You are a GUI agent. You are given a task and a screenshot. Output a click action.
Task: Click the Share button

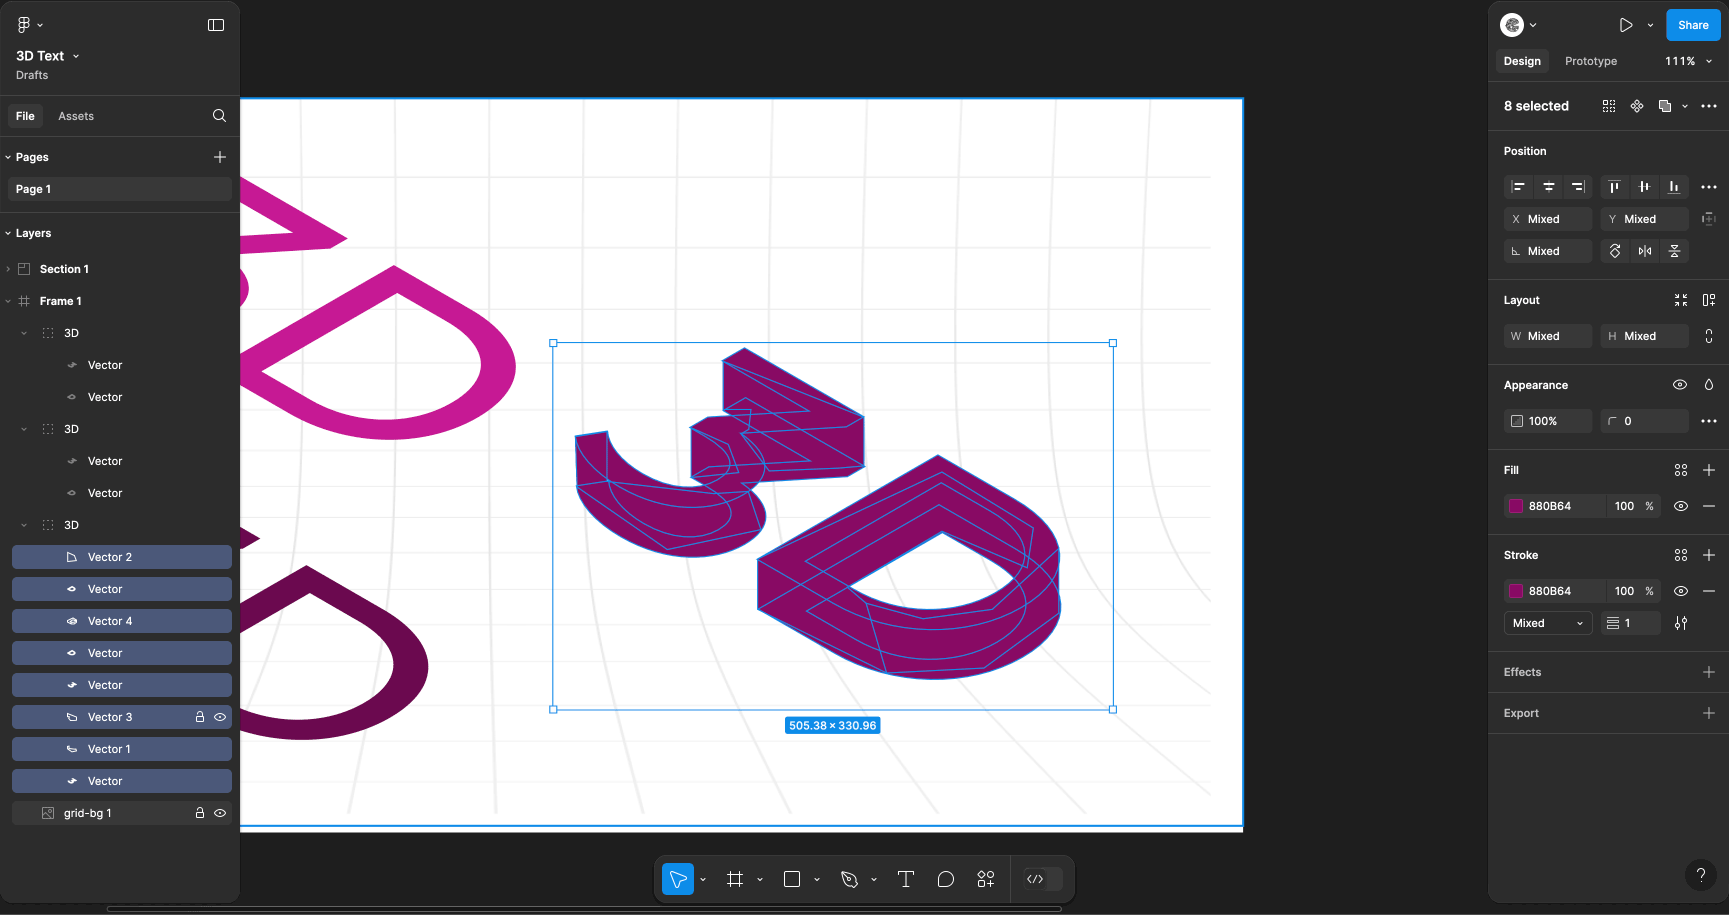point(1692,25)
